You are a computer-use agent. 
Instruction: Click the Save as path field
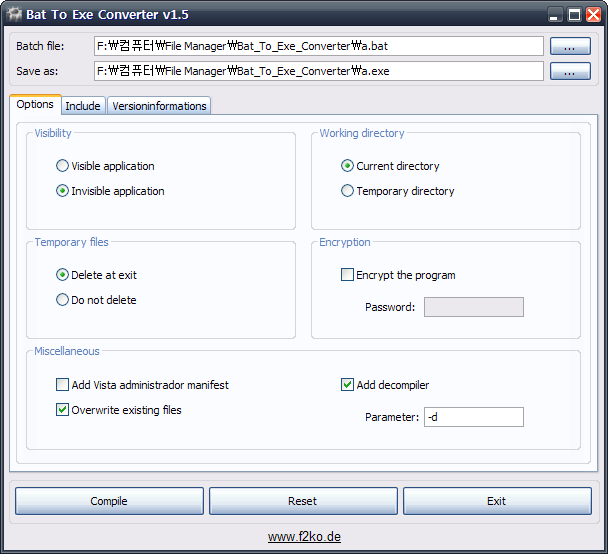(318, 71)
